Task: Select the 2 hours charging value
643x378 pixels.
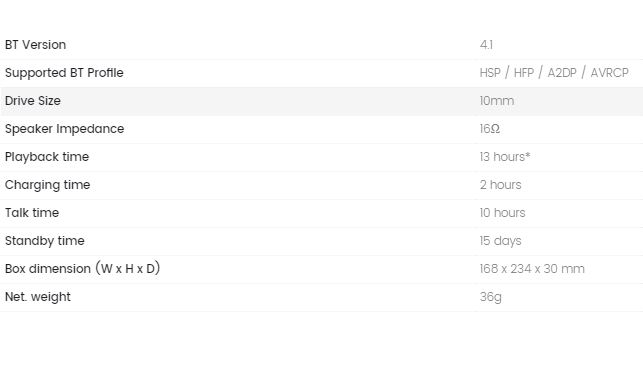Action: tap(501, 185)
